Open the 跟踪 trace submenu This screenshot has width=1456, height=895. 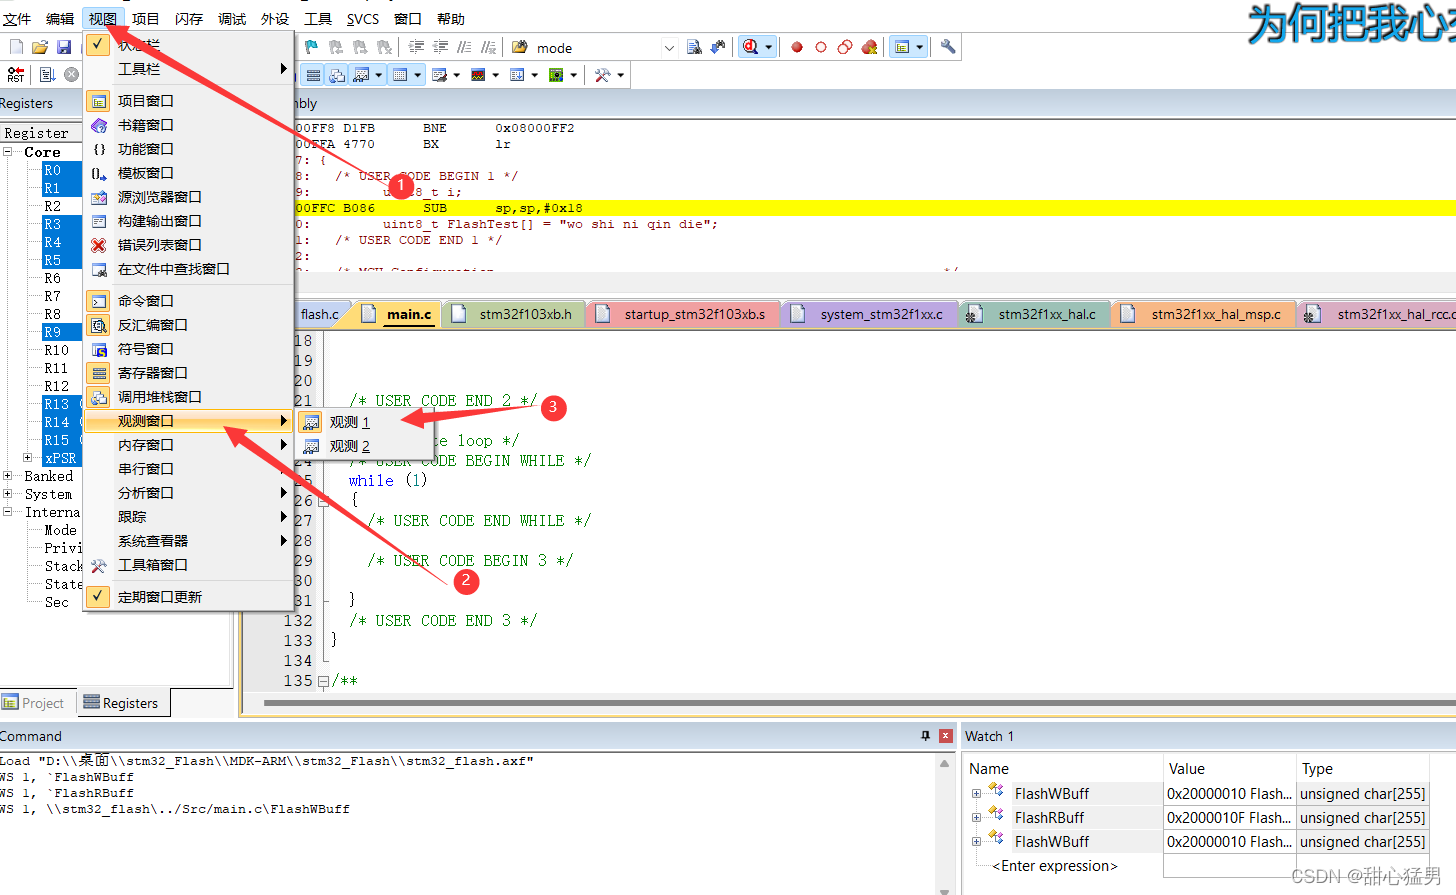point(188,517)
